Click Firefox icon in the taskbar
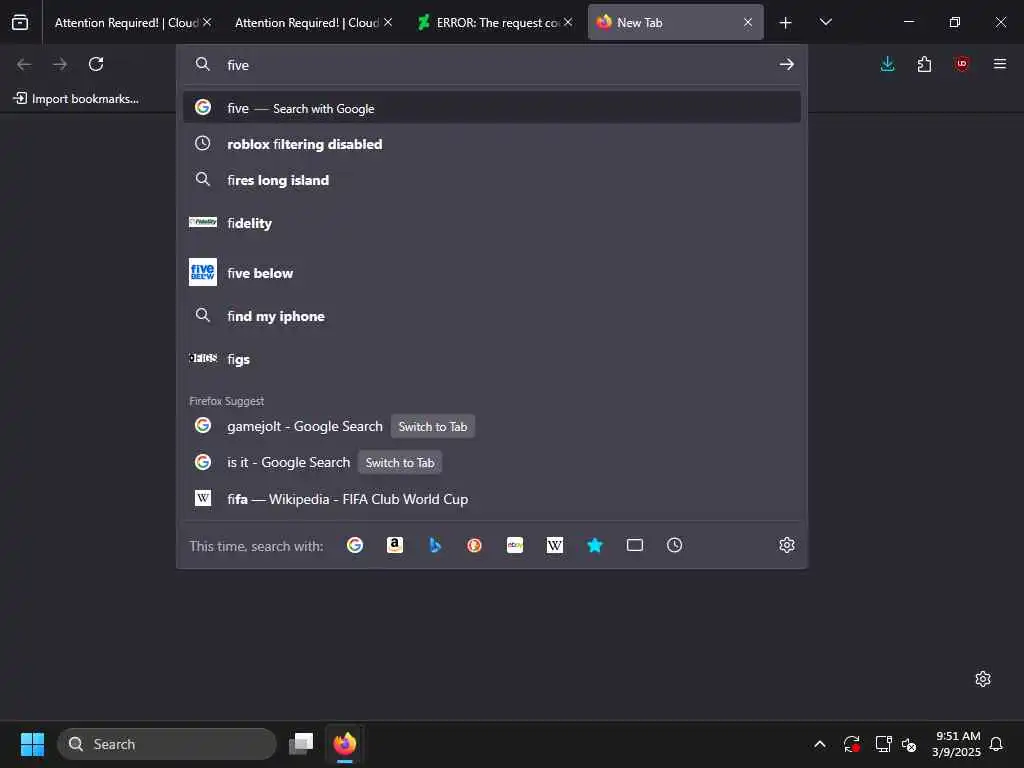The width and height of the screenshot is (1024, 768). click(x=345, y=744)
